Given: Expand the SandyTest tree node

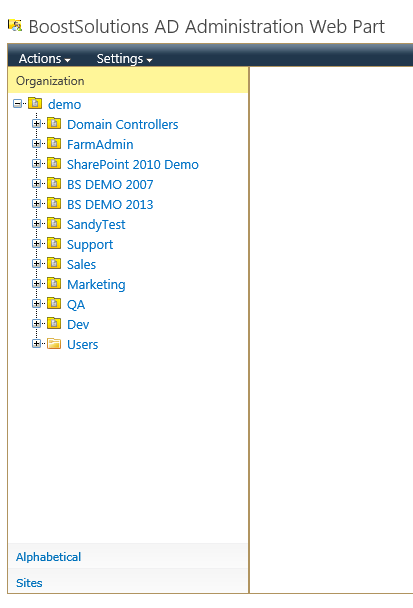Looking at the screenshot, I should tap(36, 223).
